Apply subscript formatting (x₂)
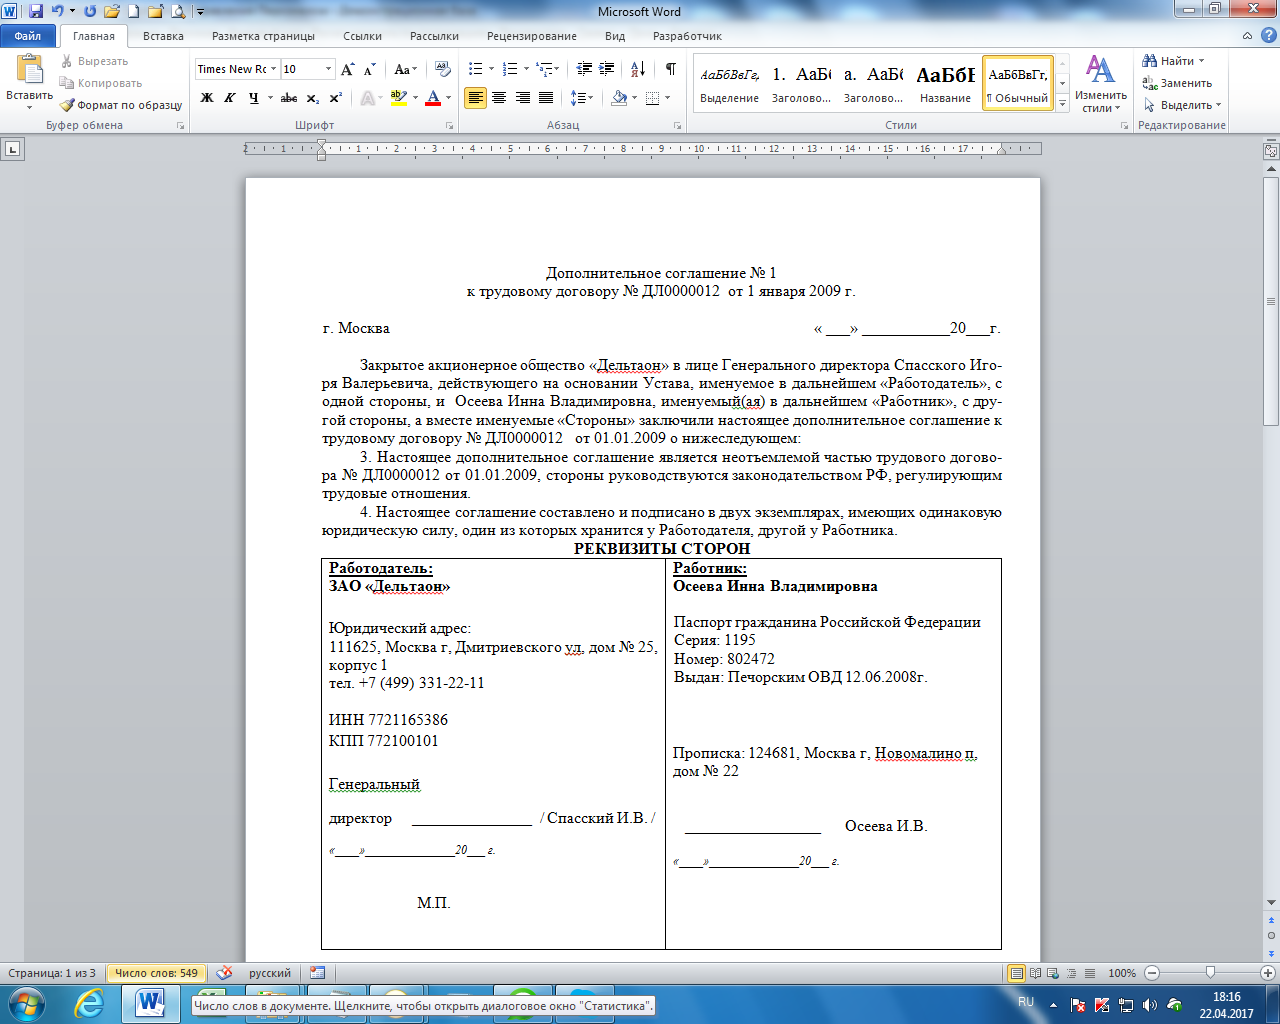The image size is (1280, 1024). pyautogui.click(x=313, y=98)
